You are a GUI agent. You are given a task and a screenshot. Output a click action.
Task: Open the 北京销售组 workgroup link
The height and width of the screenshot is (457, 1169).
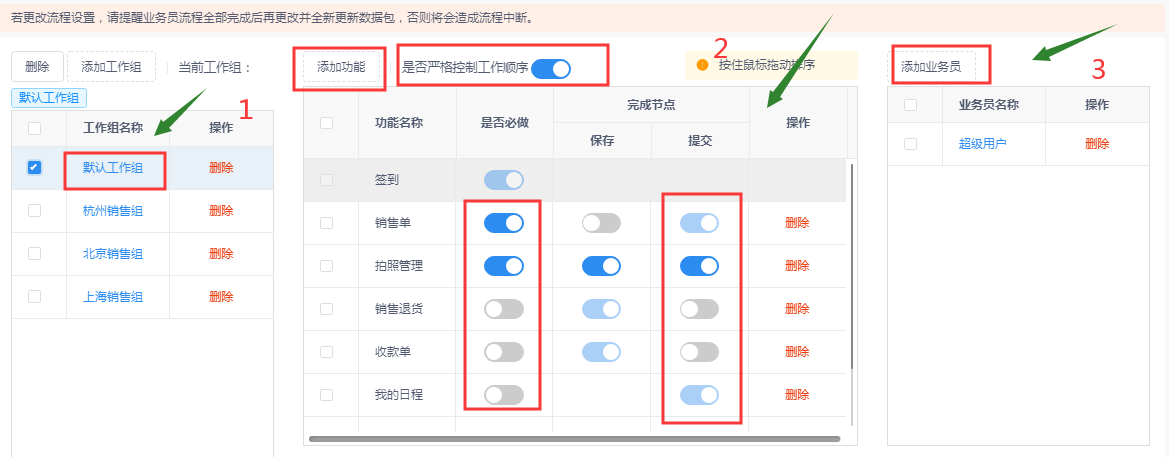point(113,253)
